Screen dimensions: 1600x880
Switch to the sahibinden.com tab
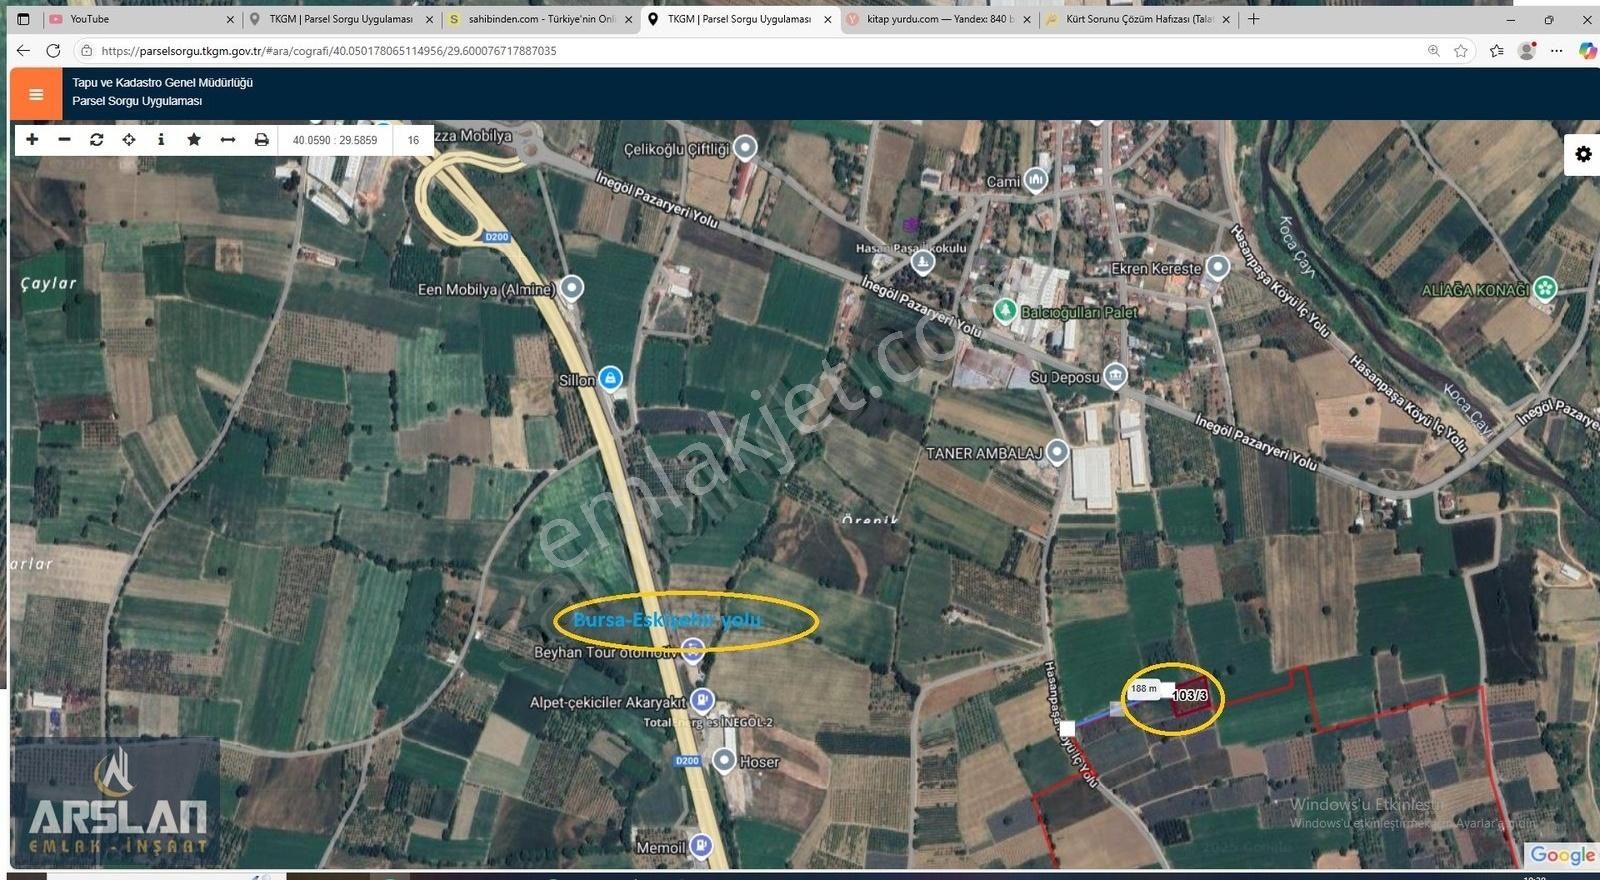[540, 19]
